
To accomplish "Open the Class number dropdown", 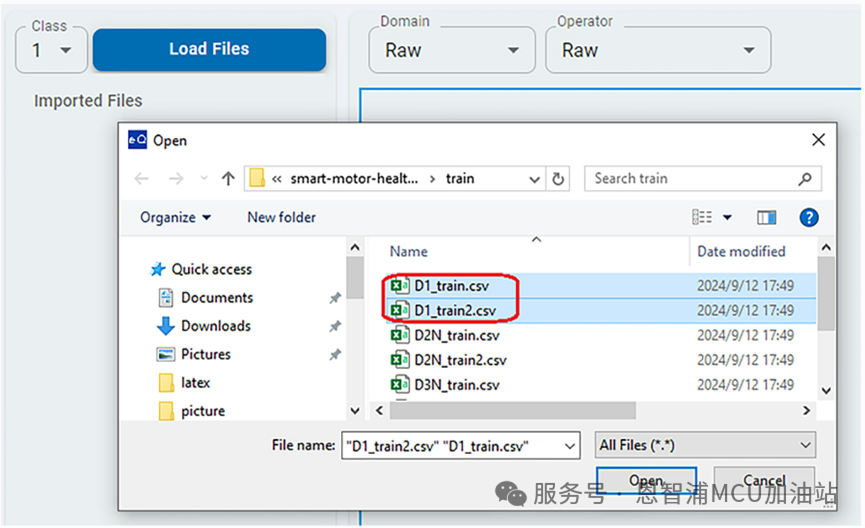I will pyautogui.click(x=52, y=50).
